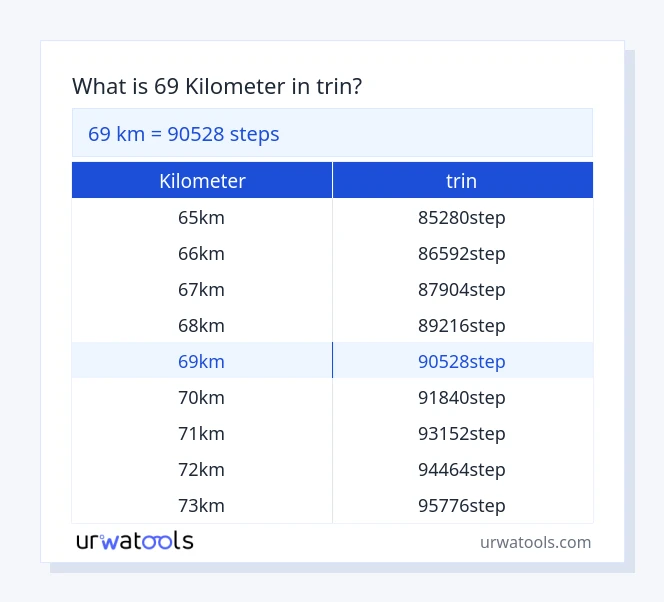Click the highlighted 90528step value

coord(462,361)
